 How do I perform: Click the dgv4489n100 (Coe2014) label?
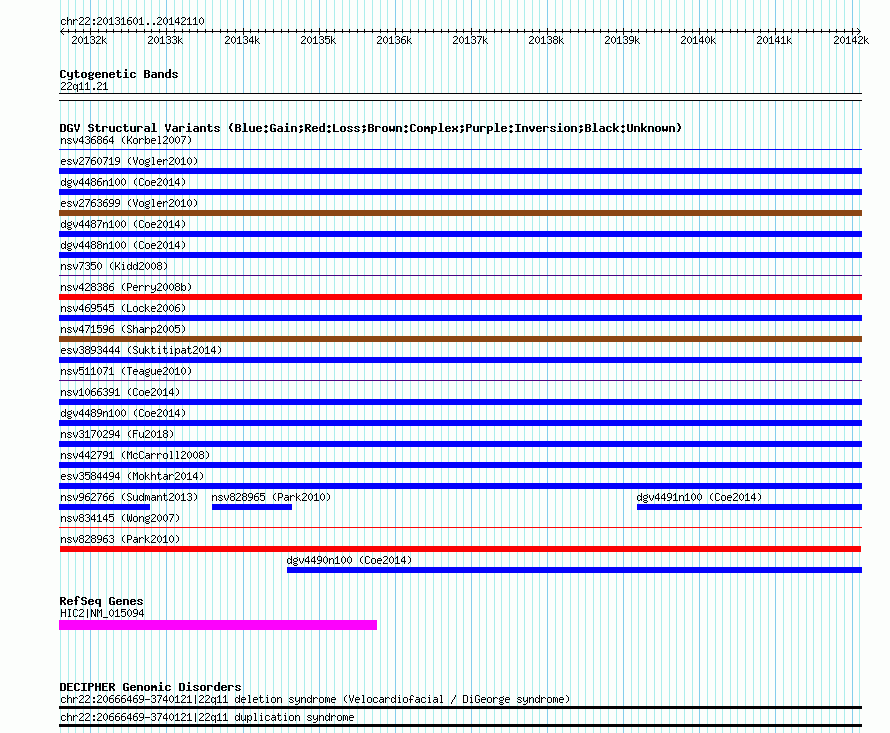tap(123, 413)
